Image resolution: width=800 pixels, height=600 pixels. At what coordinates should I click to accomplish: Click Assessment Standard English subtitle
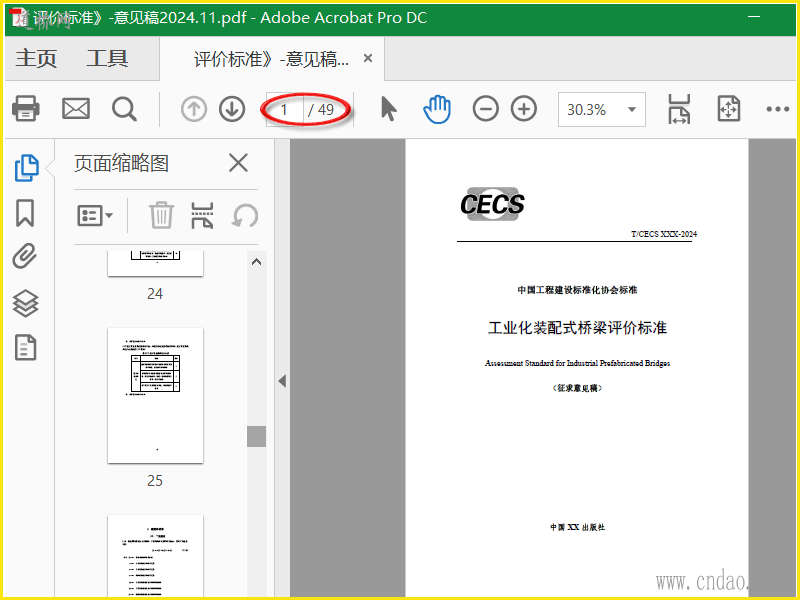tap(577, 363)
